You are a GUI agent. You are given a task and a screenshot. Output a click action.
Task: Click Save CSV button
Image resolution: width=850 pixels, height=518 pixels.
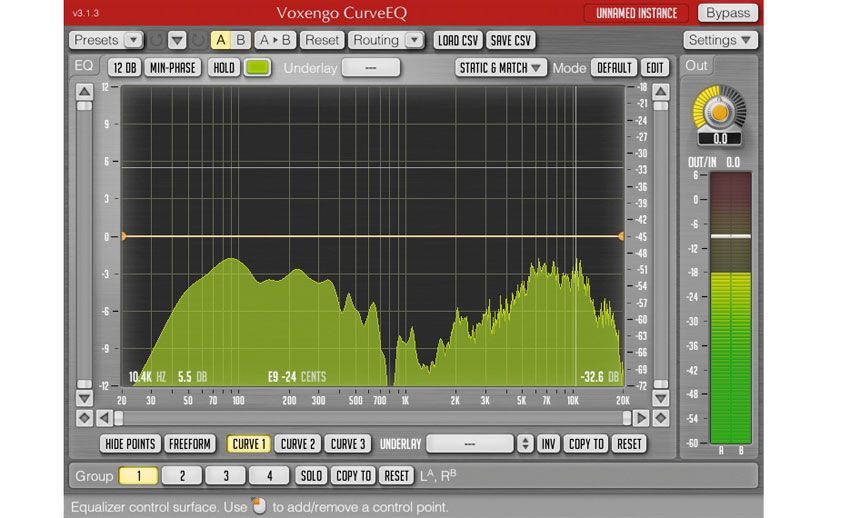click(x=511, y=40)
